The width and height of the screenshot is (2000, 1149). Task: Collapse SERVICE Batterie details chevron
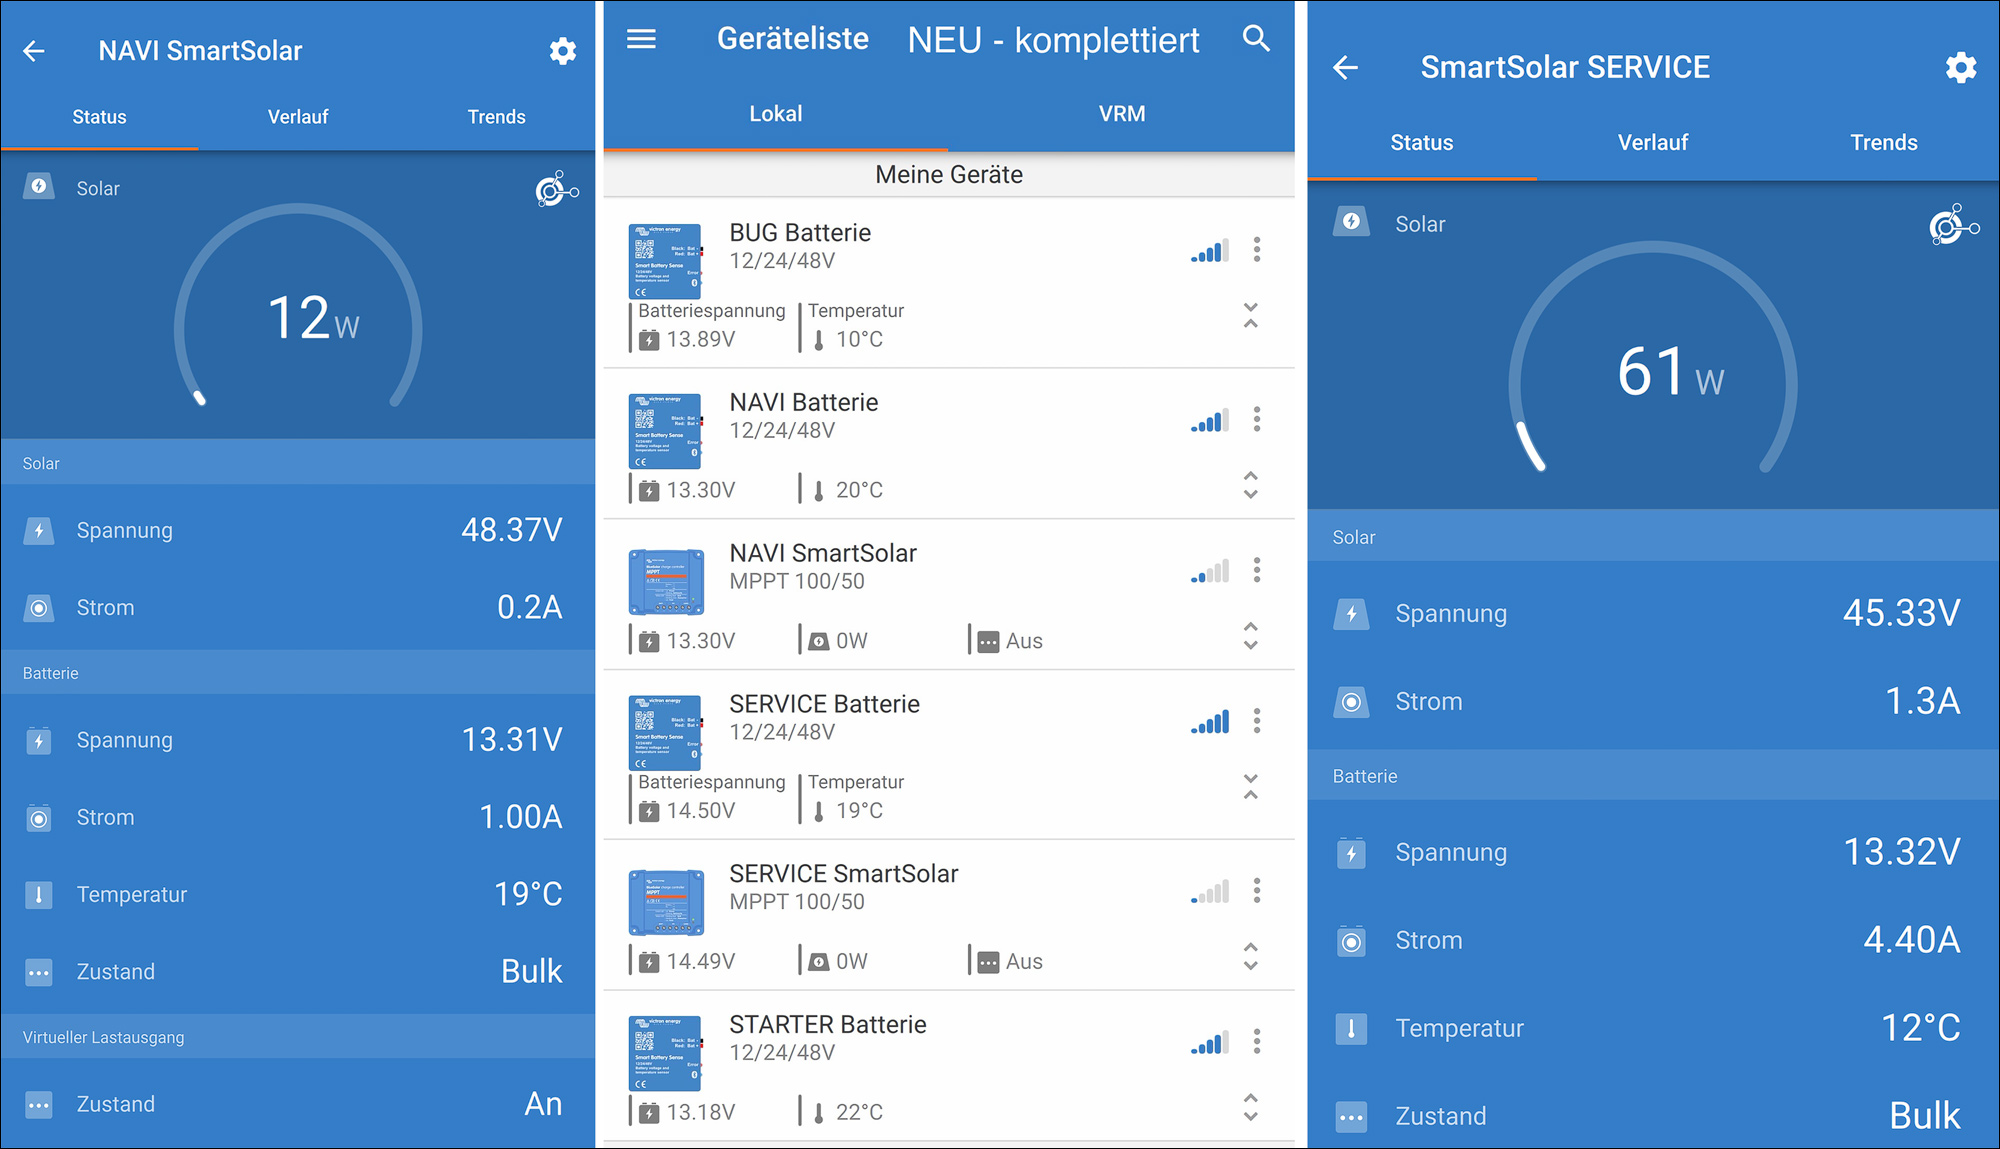point(1250,786)
